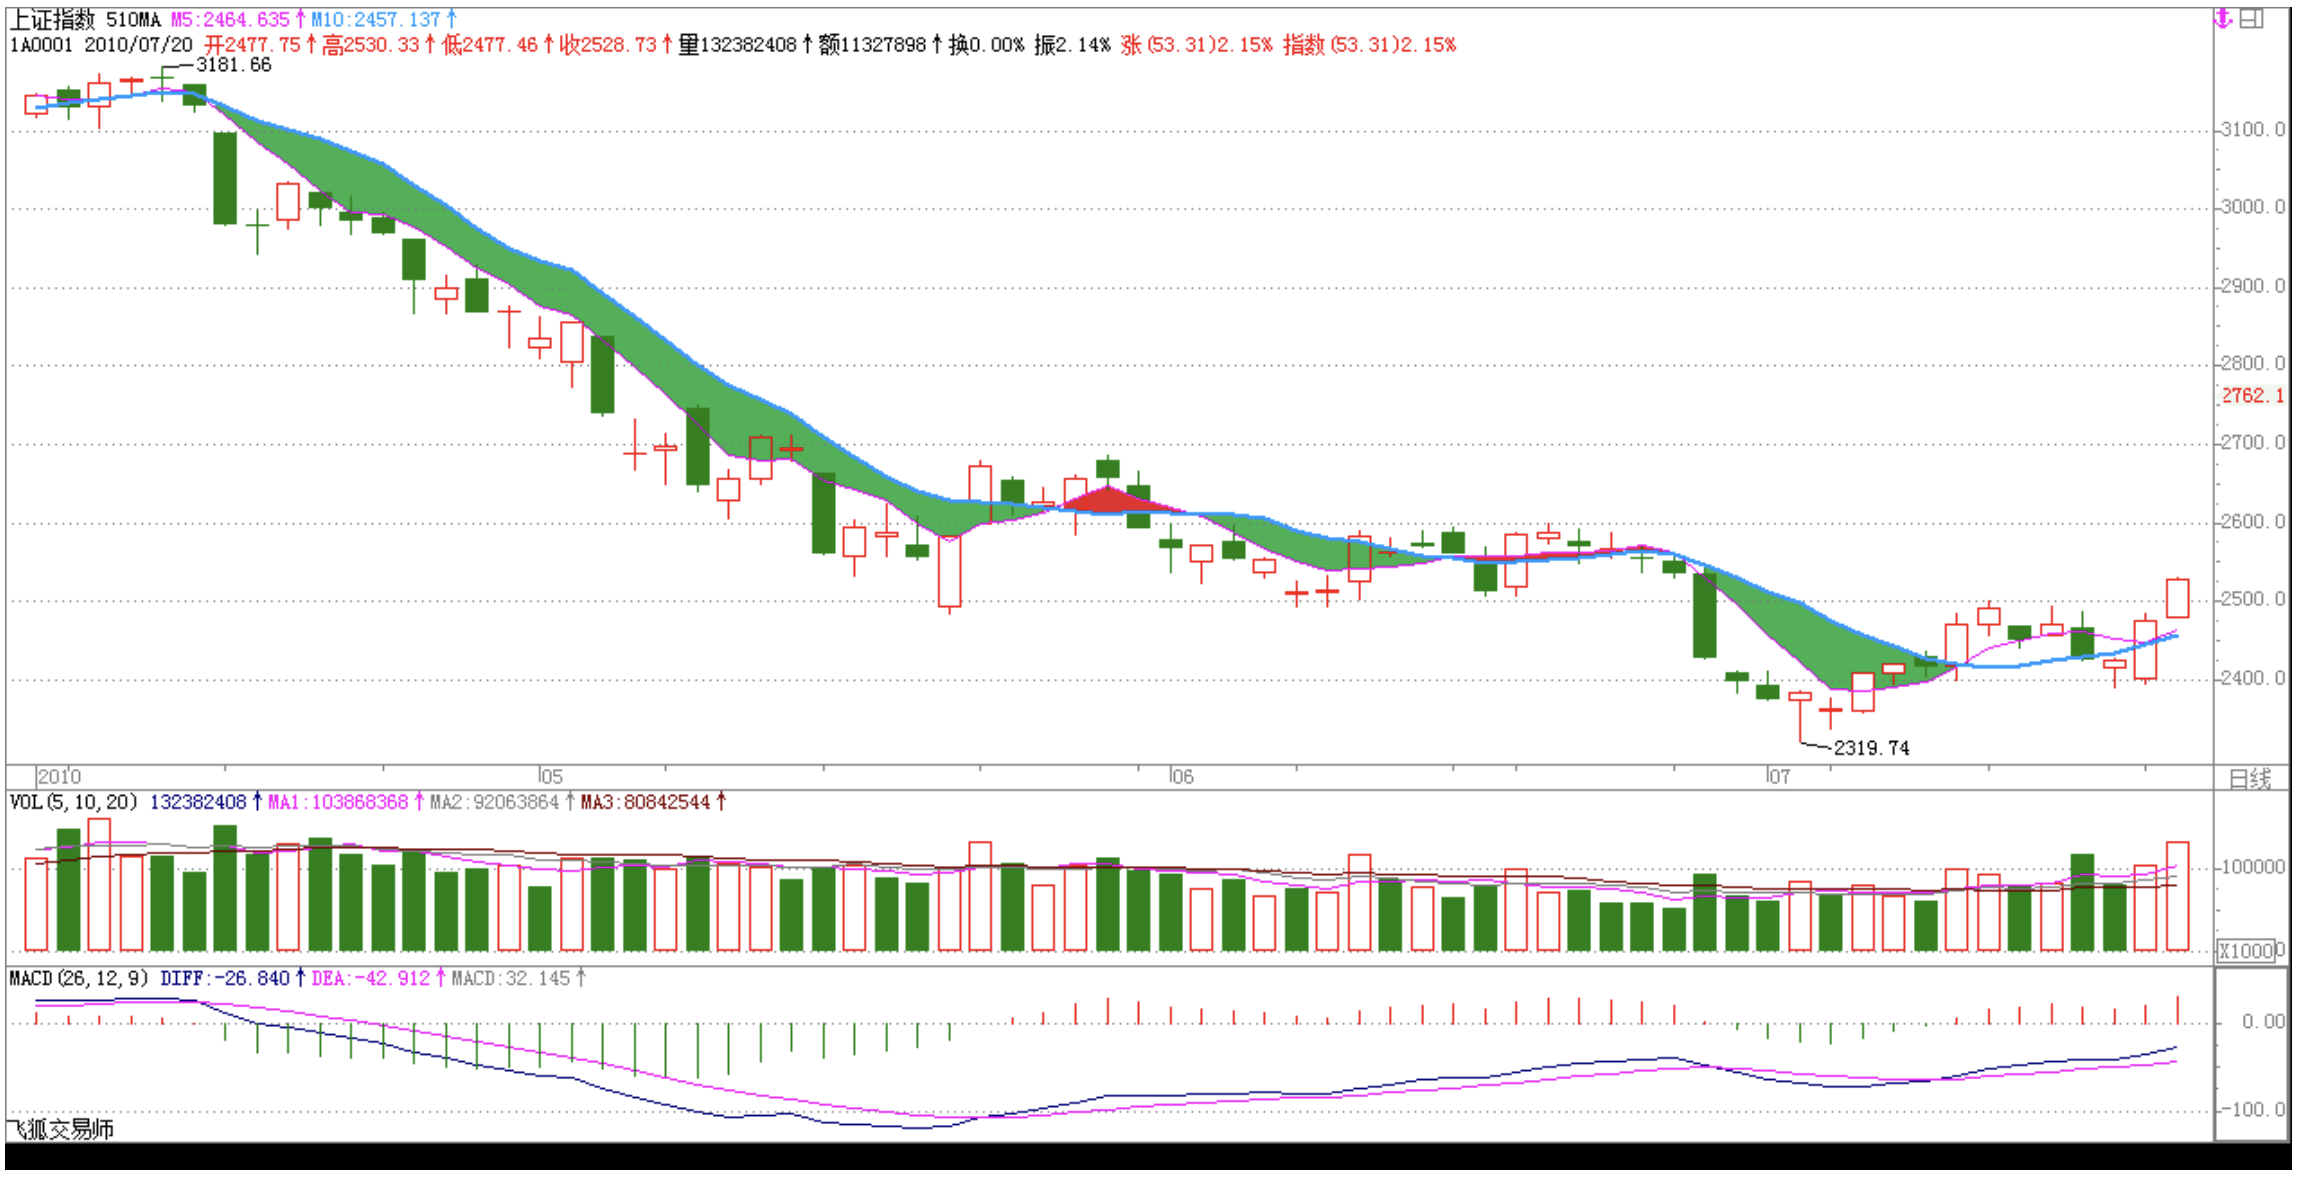
Task: Click the magenta anchor icon
Action: 2222,18
